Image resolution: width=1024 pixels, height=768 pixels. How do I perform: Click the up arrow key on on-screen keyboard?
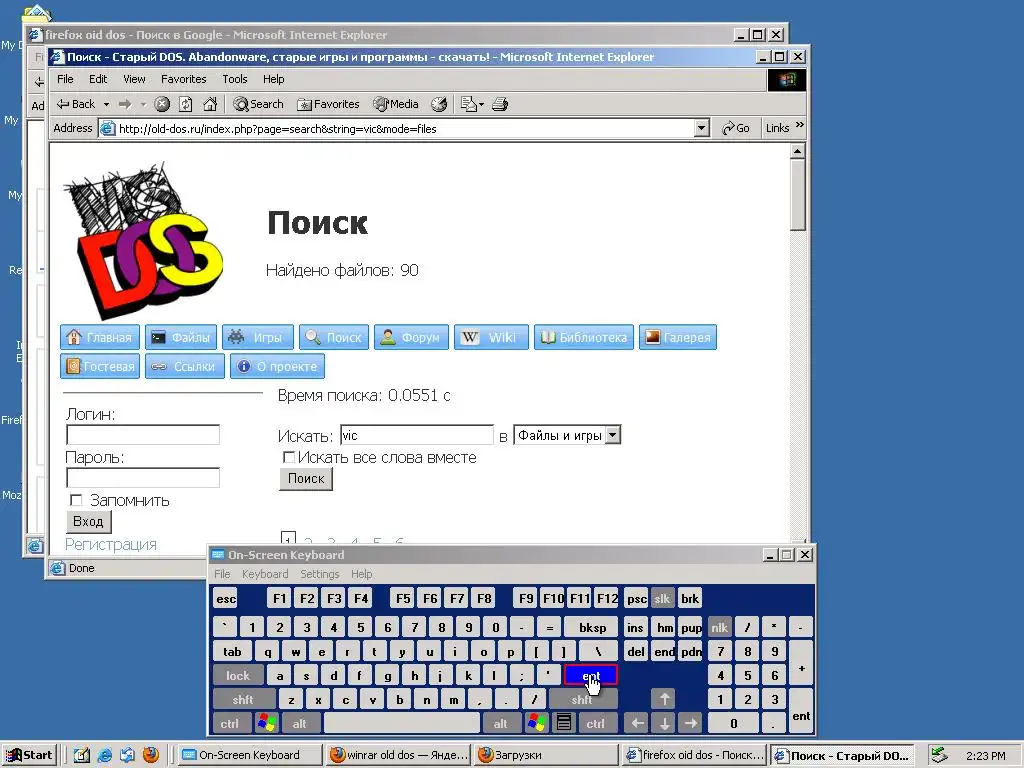pos(664,699)
